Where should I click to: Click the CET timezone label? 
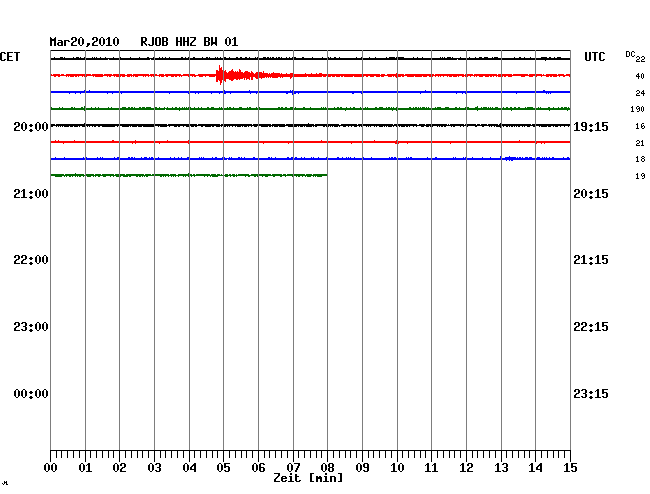(10, 57)
